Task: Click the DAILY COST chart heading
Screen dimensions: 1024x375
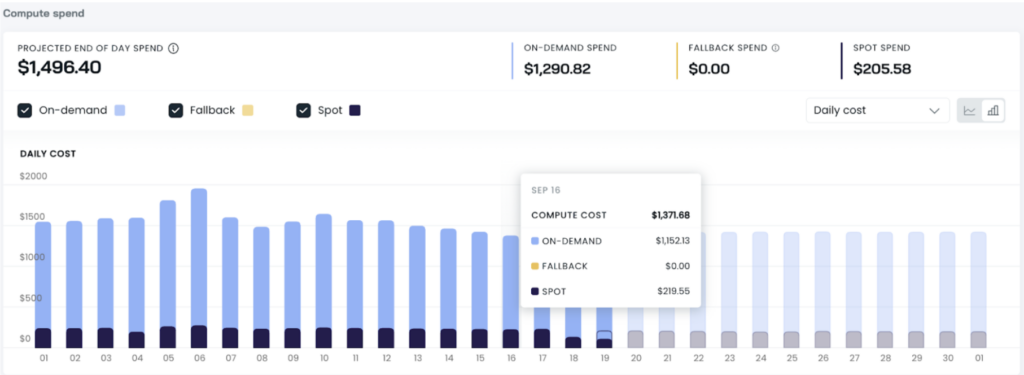Action: (48, 154)
